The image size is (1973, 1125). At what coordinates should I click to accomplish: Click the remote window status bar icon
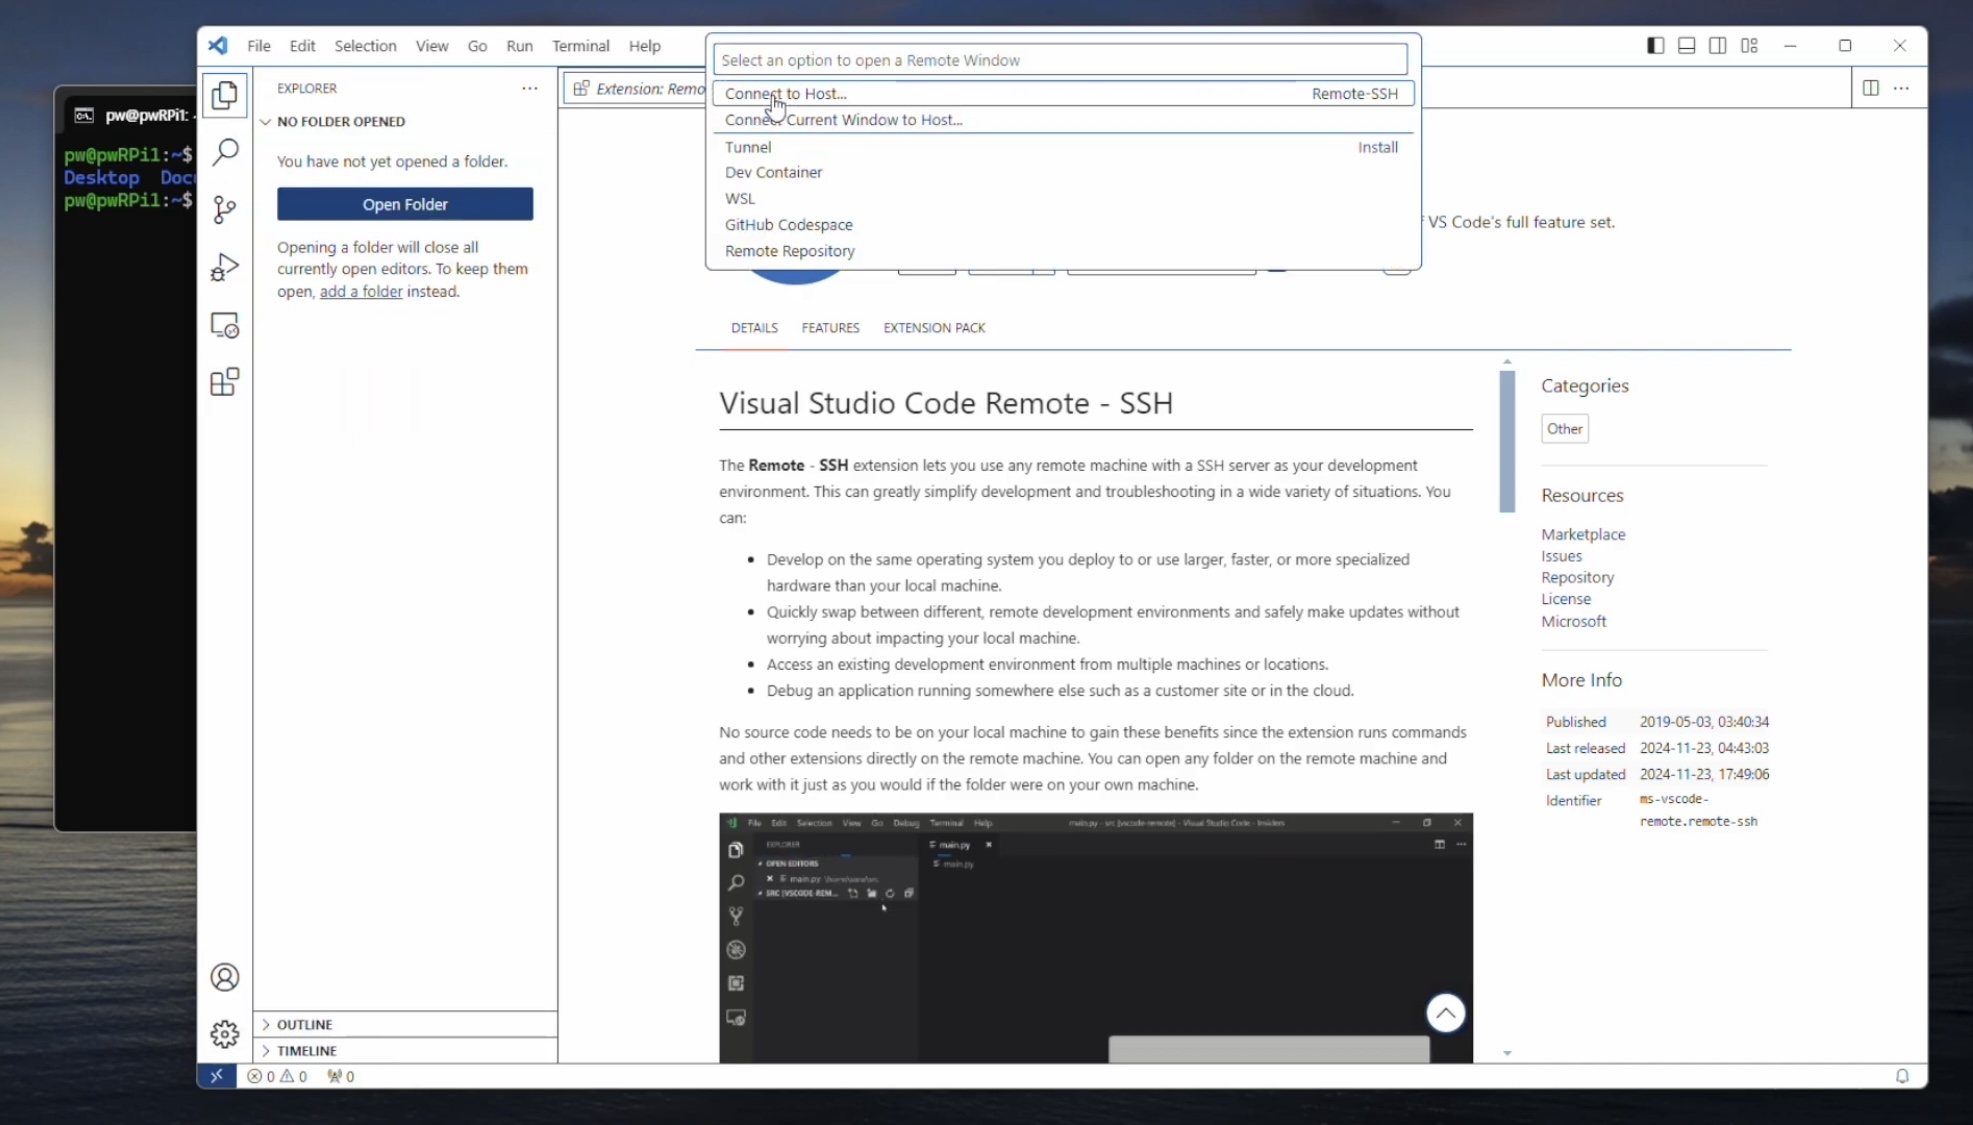(x=217, y=1076)
